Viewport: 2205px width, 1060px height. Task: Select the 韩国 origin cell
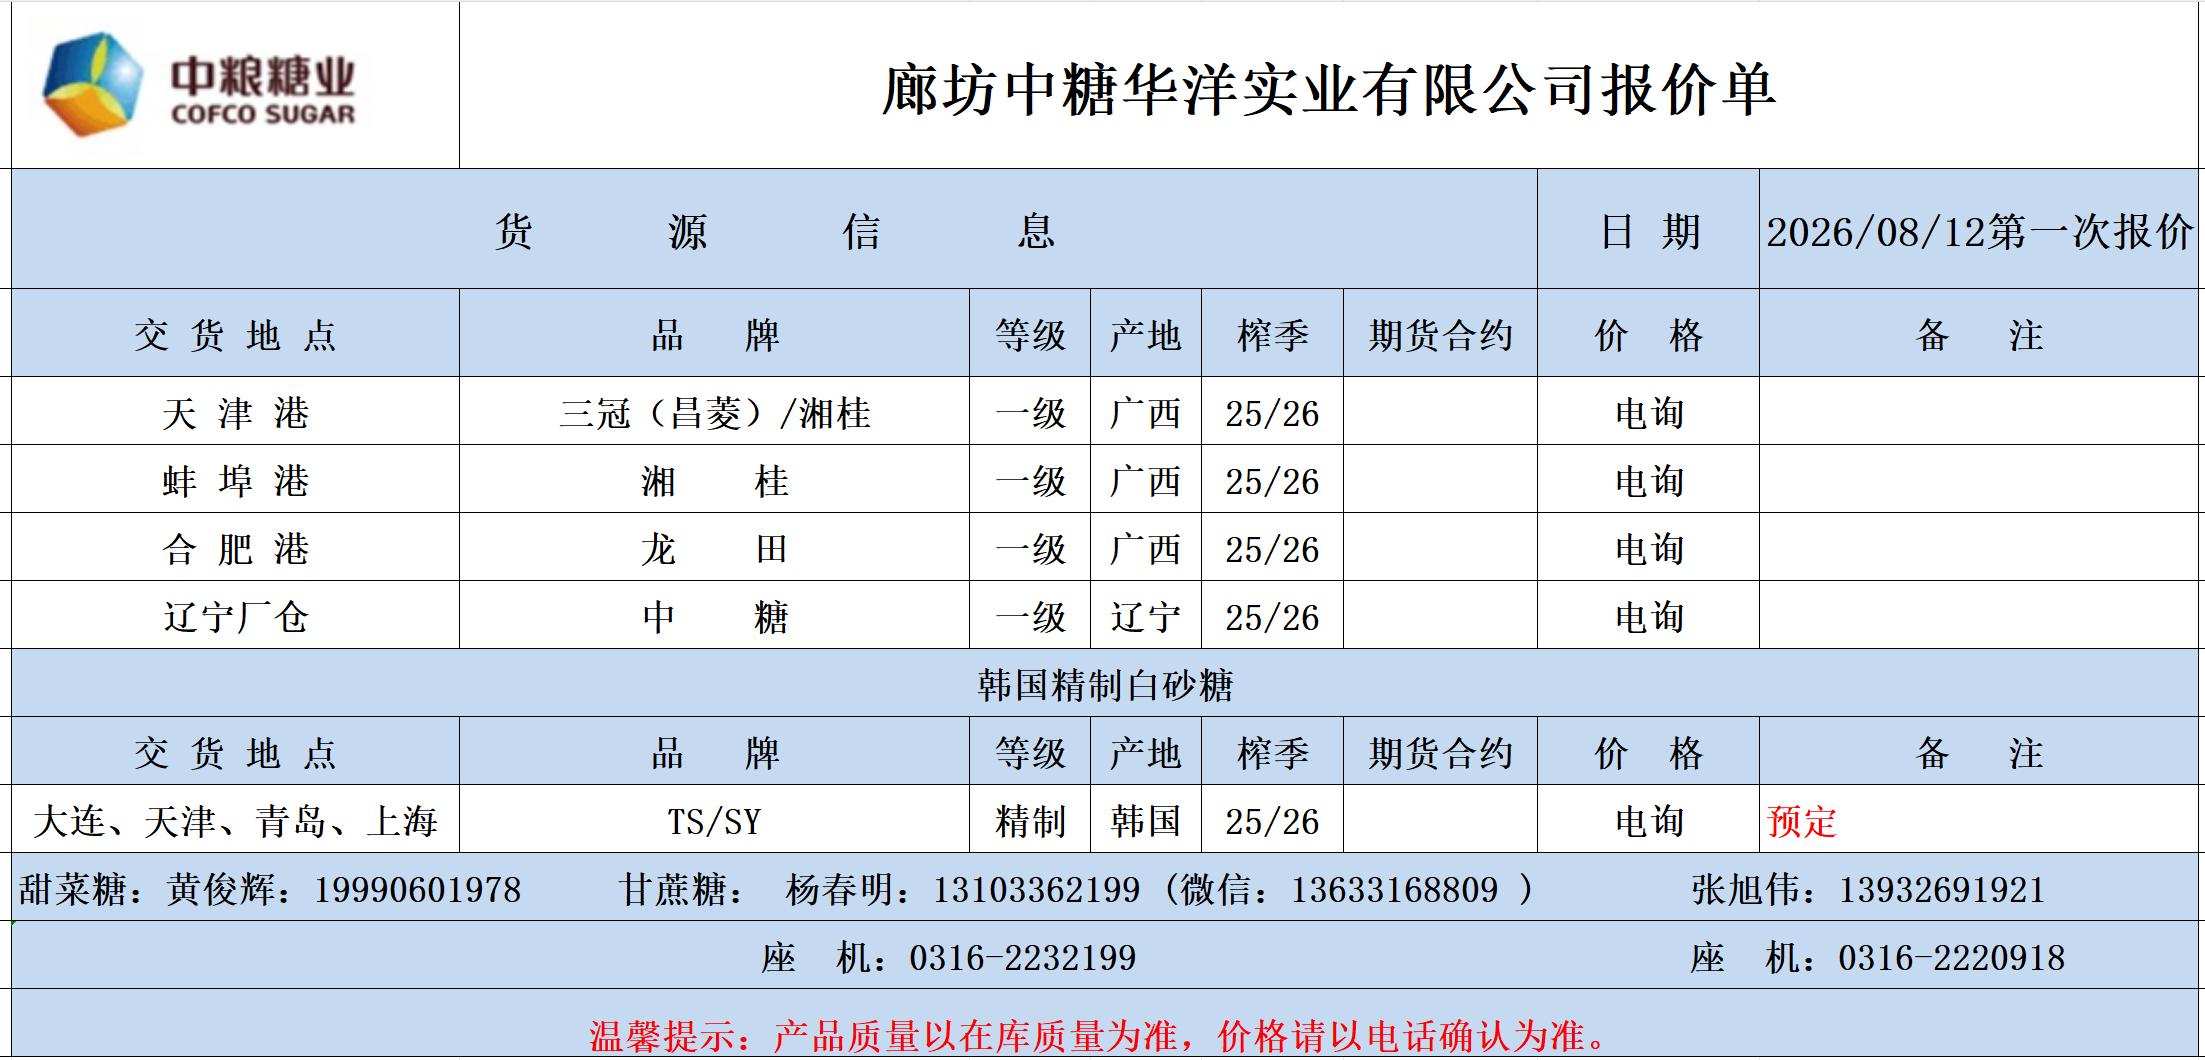tap(1146, 821)
